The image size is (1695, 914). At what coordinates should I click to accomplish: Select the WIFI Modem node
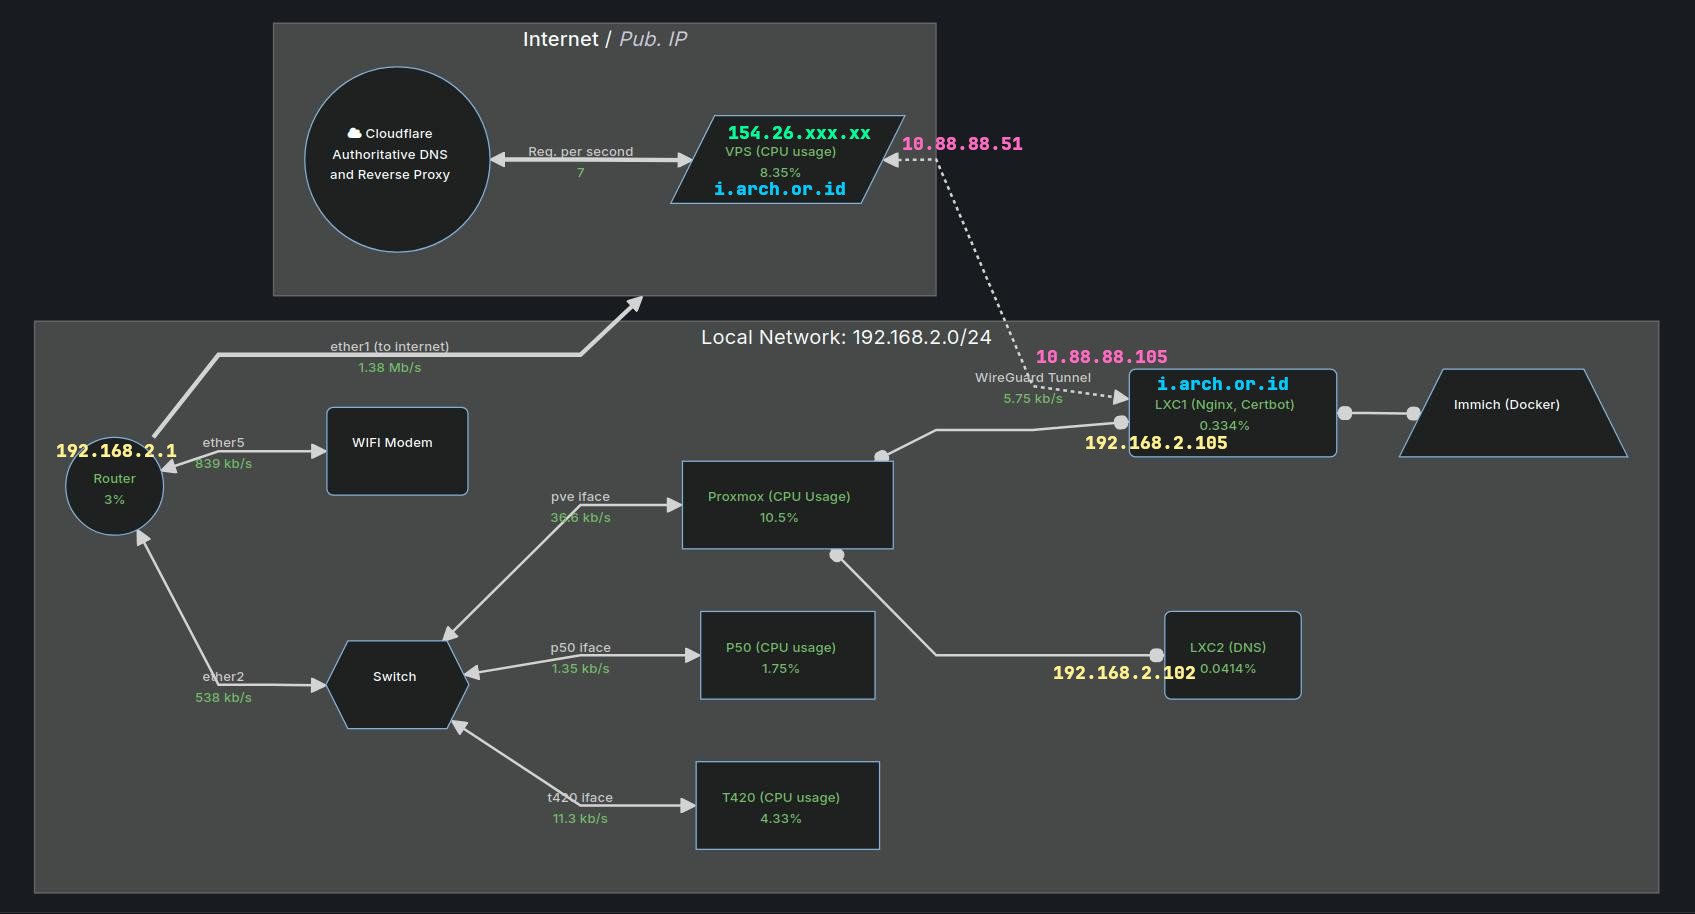(x=397, y=451)
